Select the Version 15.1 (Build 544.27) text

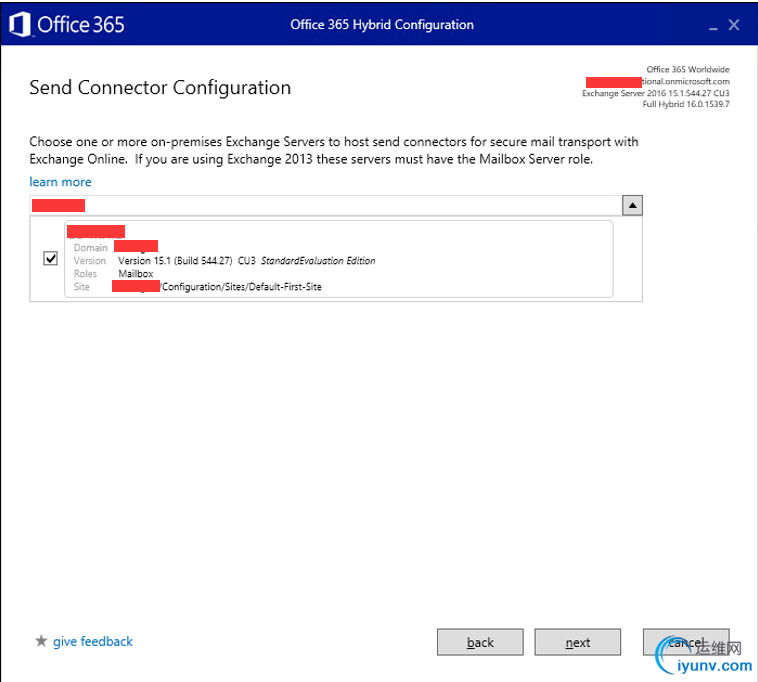pos(175,261)
